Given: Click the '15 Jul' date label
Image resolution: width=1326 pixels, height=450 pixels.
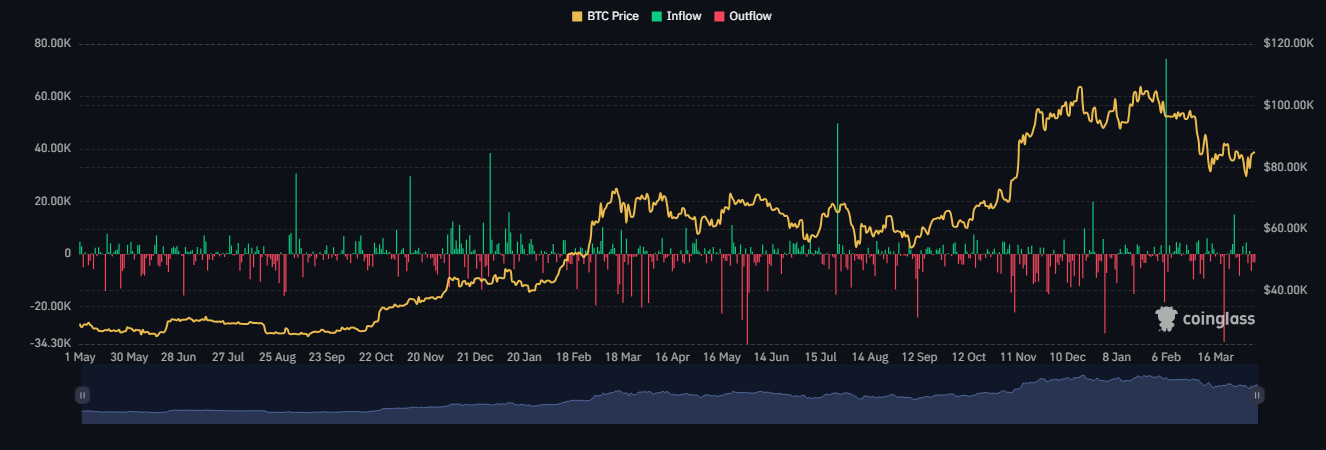Looking at the screenshot, I should click(820, 357).
